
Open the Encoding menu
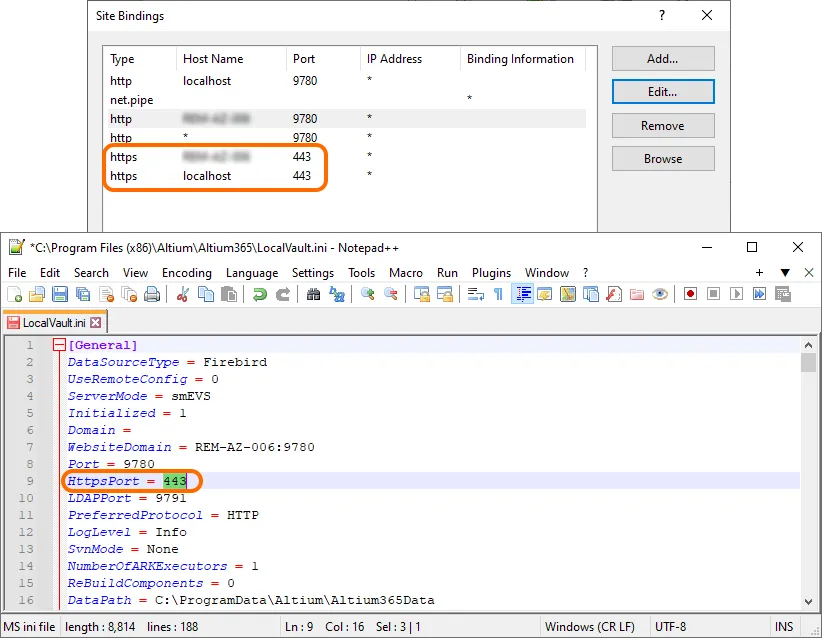(x=186, y=272)
